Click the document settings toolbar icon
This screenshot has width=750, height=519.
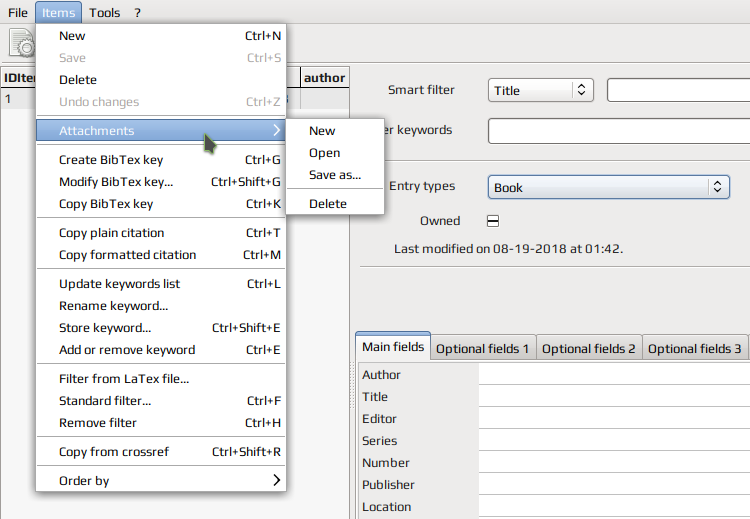(x=21, y=43)
